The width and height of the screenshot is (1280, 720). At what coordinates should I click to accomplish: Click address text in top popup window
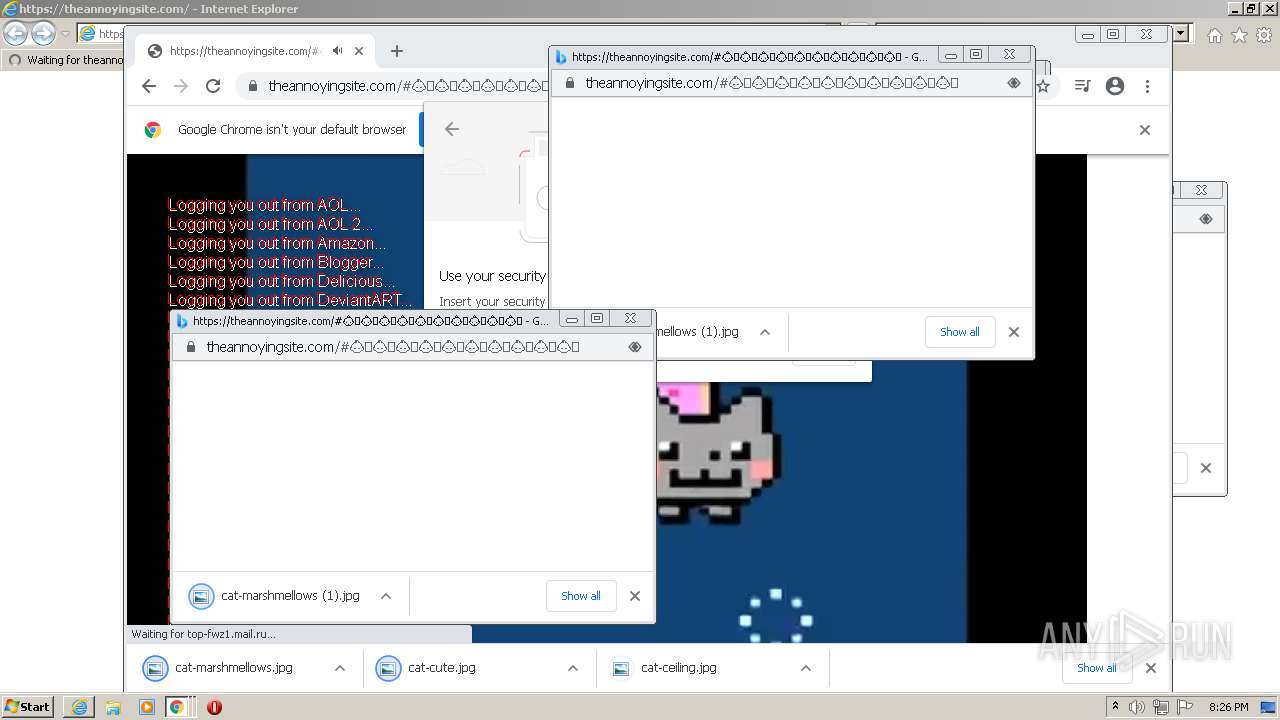[772, 83]
